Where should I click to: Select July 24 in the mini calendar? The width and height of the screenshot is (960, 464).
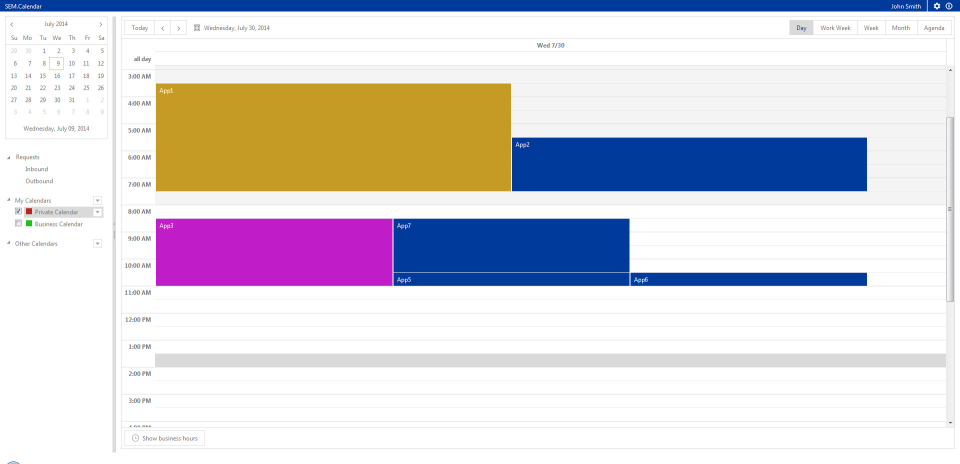pyautogui.click(x=72, y=88)
